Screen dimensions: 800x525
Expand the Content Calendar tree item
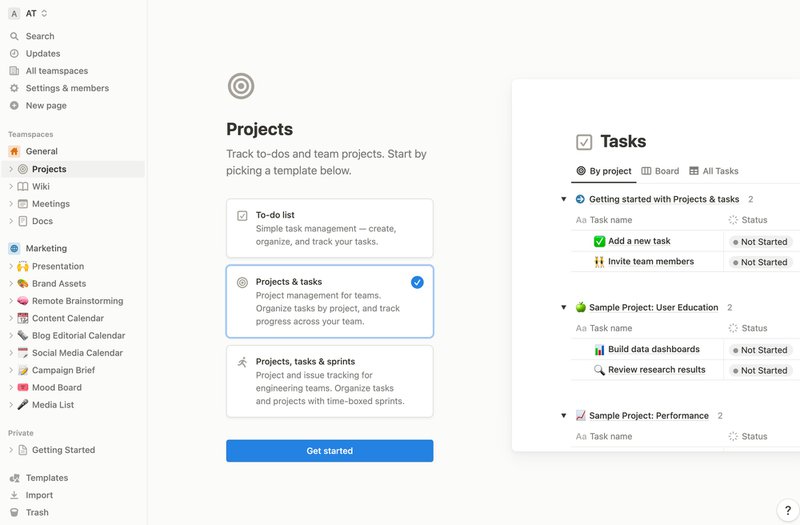tap(10, 318)
